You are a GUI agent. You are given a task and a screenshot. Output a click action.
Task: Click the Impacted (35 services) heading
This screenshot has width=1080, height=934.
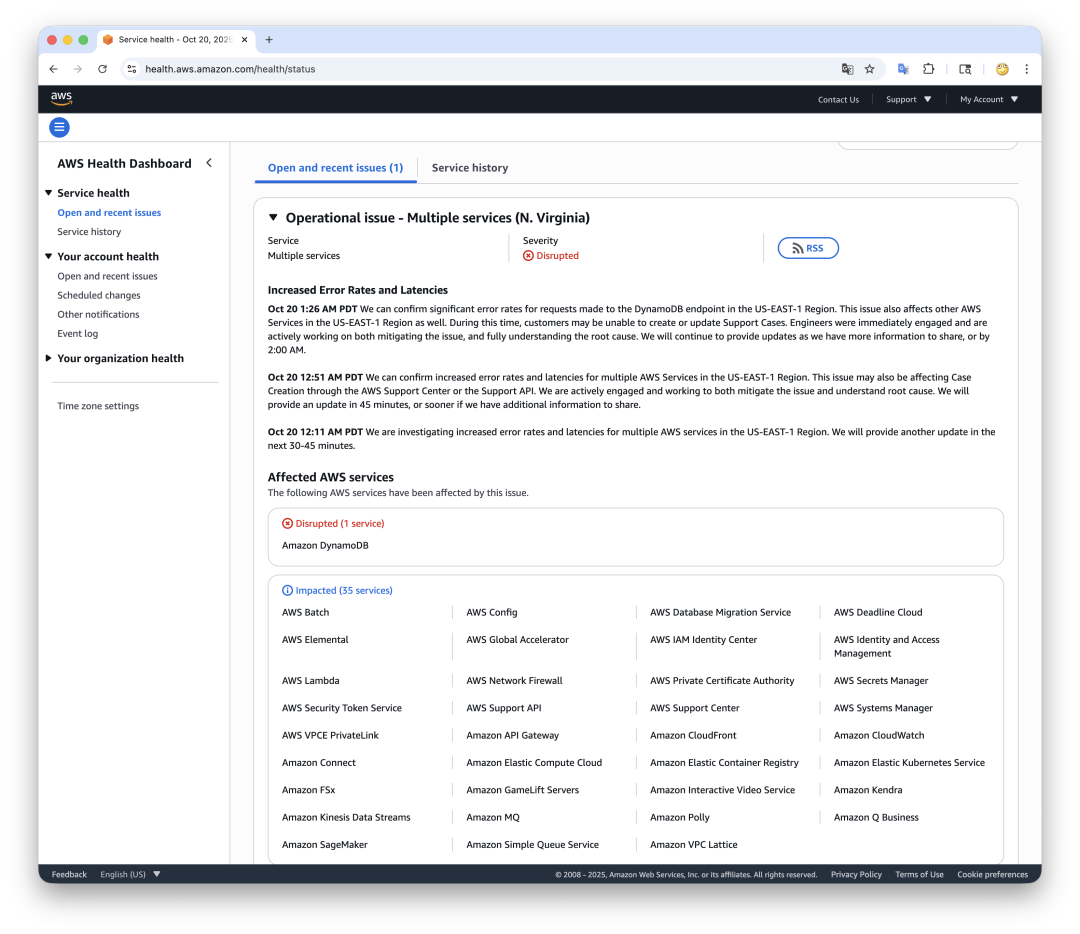pos(344,590)
